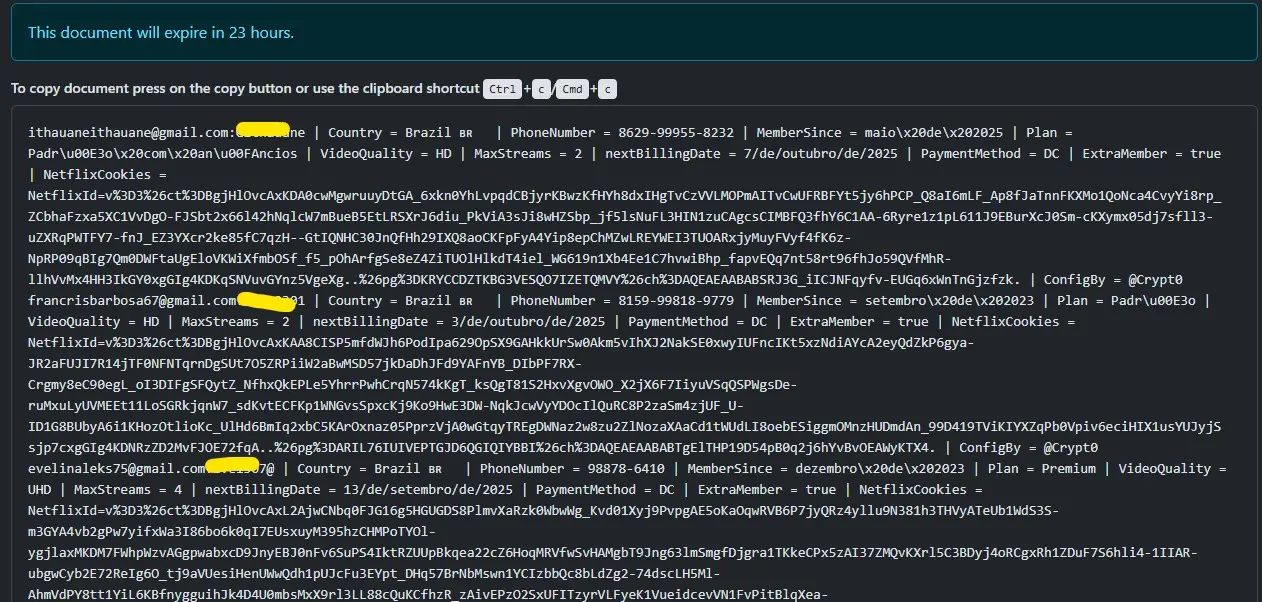Click the c key badge following Ctrl
Screen dimensions: 1262x602
click(x=539, y=89)
